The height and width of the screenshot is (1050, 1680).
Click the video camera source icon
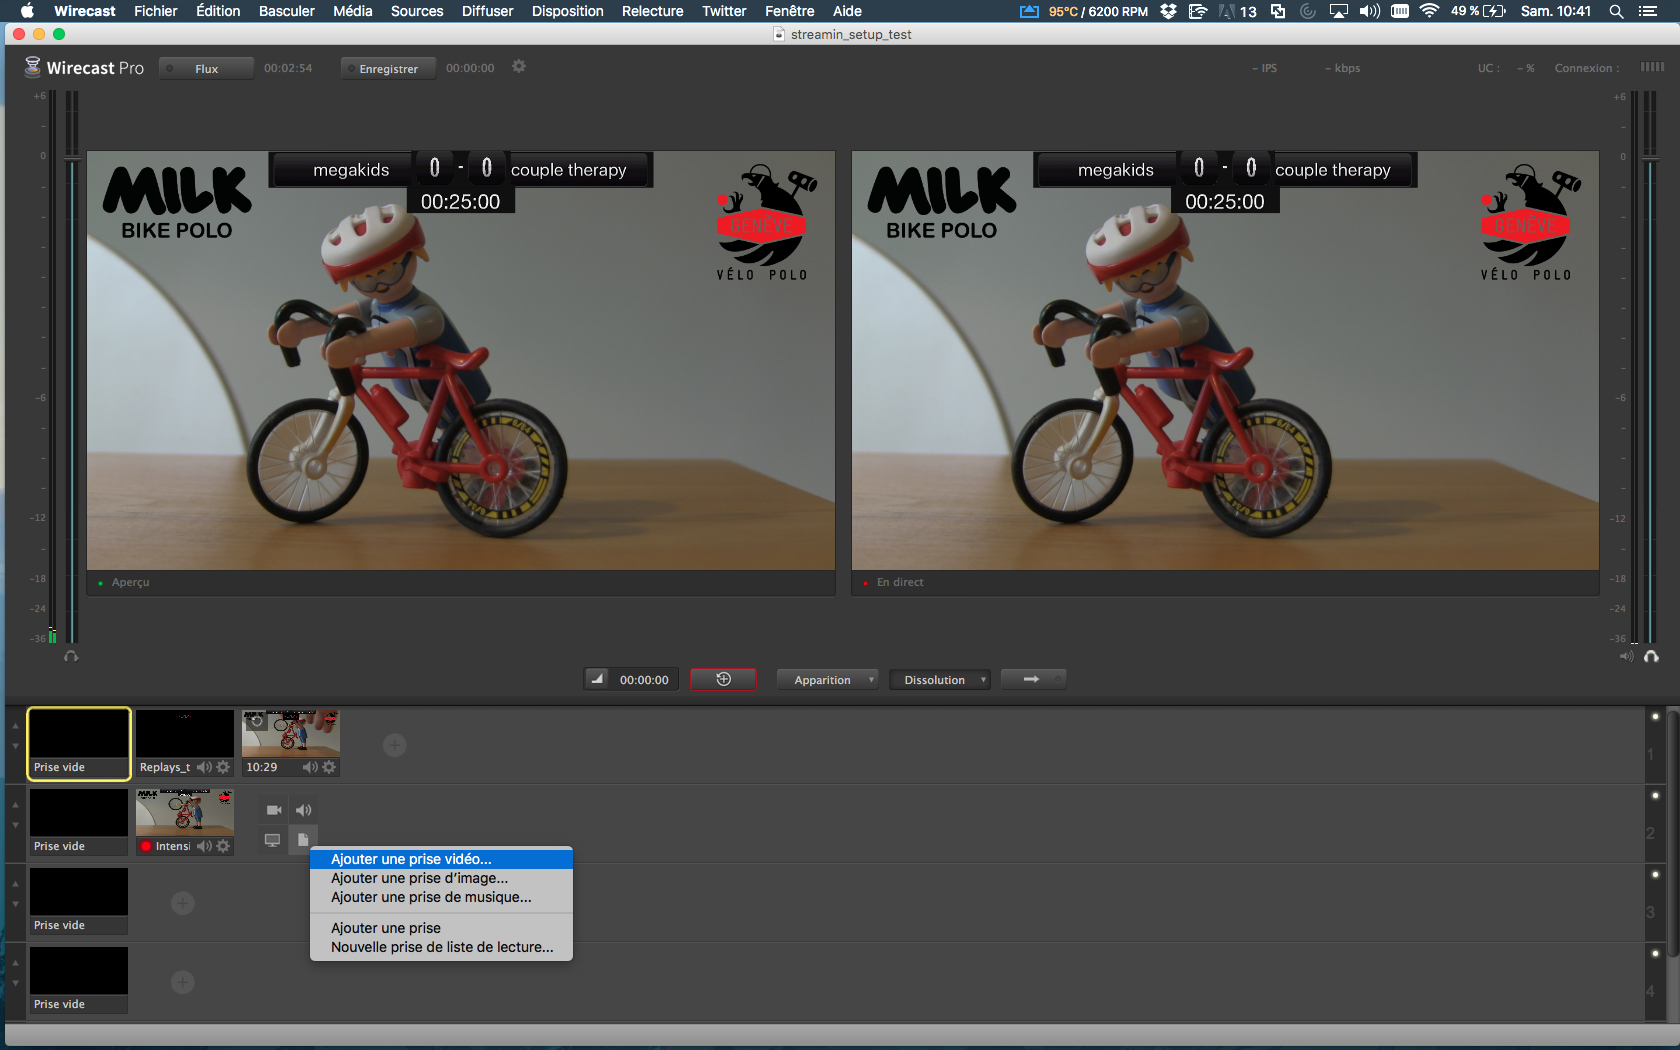click(x=274, y=810)
